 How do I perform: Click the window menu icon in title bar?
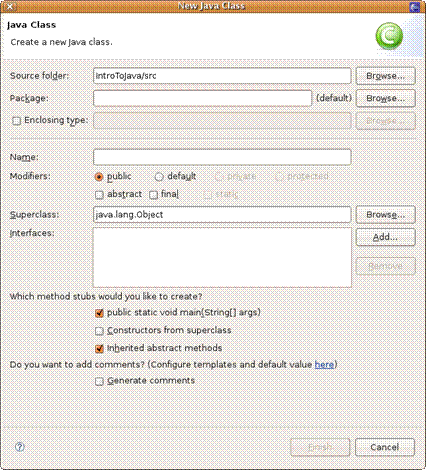point(415,6)
